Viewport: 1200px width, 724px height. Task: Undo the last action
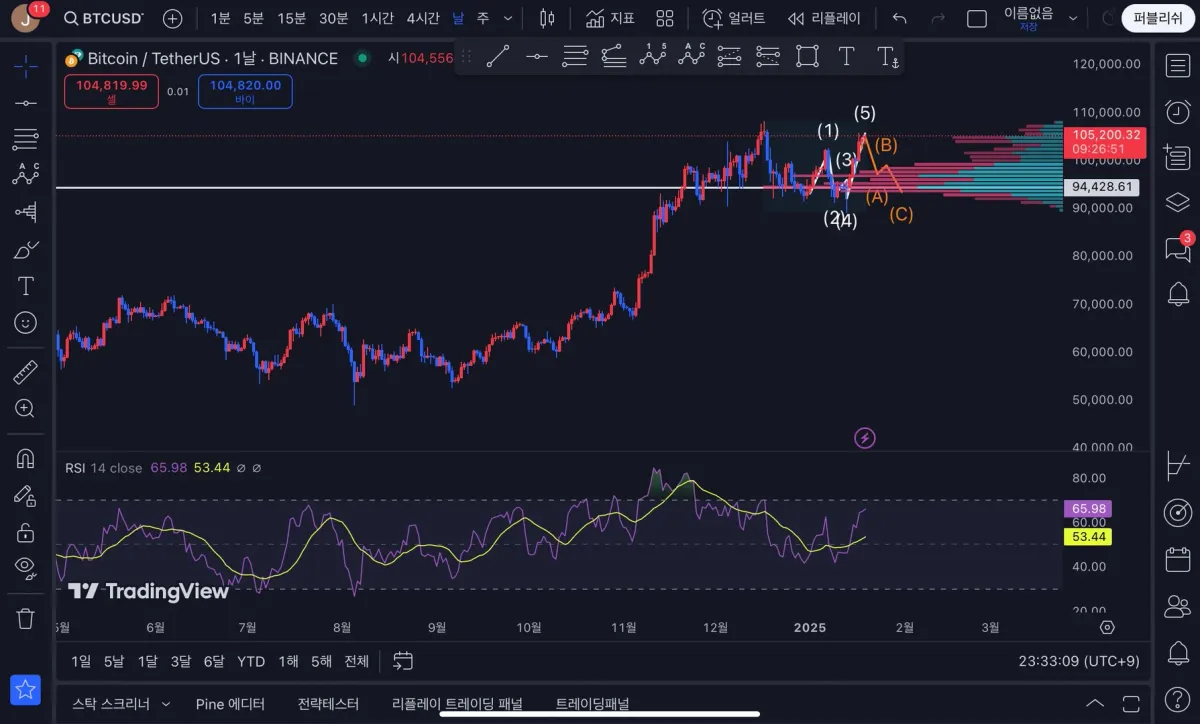pyautogui.click(x=899, y=18)
